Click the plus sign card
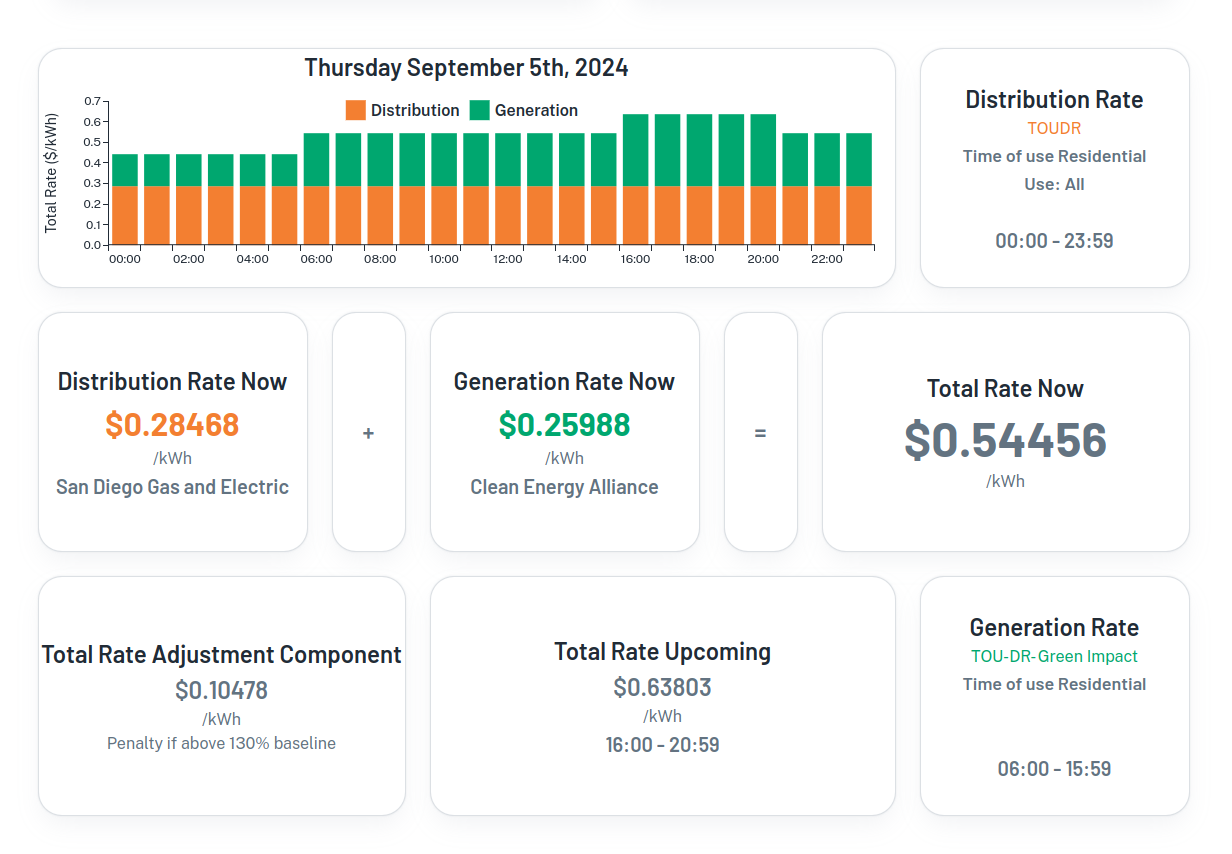Viewport: 1232px width, 854px height. (369, 432)
